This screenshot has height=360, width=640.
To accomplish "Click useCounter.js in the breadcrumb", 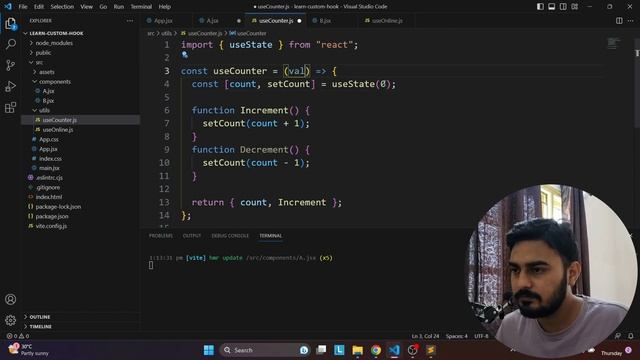I will (205, 33).
